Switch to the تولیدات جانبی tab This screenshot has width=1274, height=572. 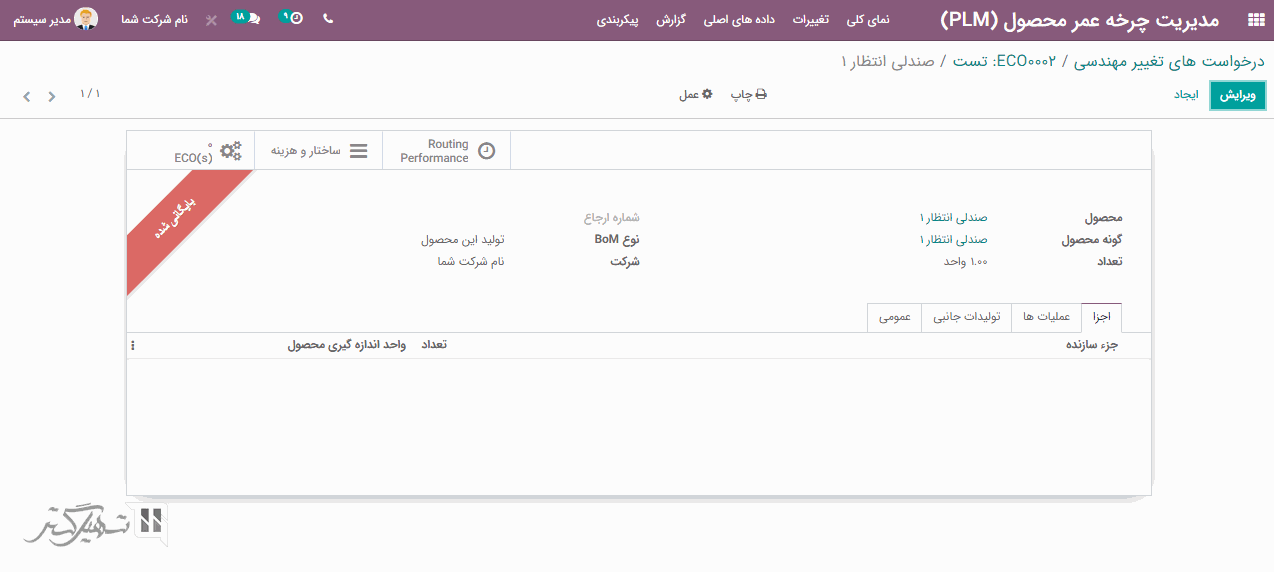(966, 317)
